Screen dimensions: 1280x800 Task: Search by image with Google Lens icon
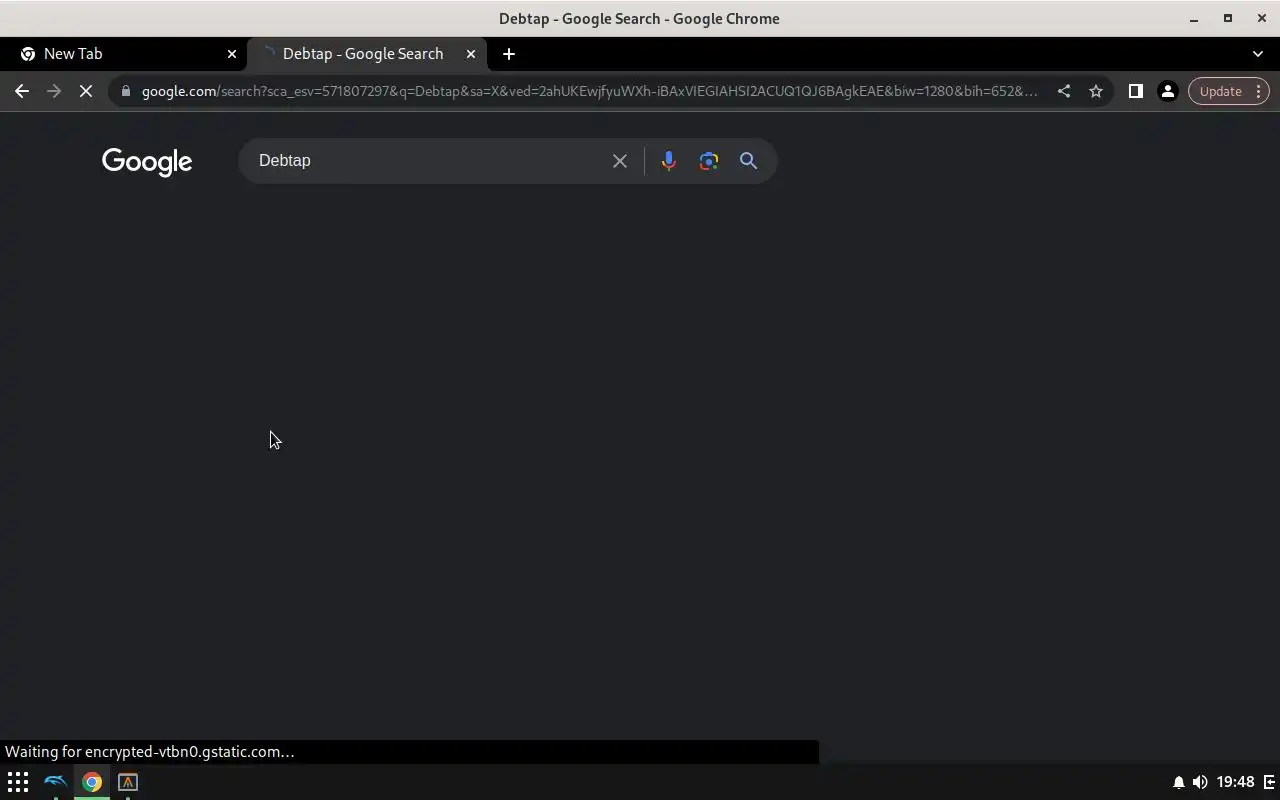(709, 161)
